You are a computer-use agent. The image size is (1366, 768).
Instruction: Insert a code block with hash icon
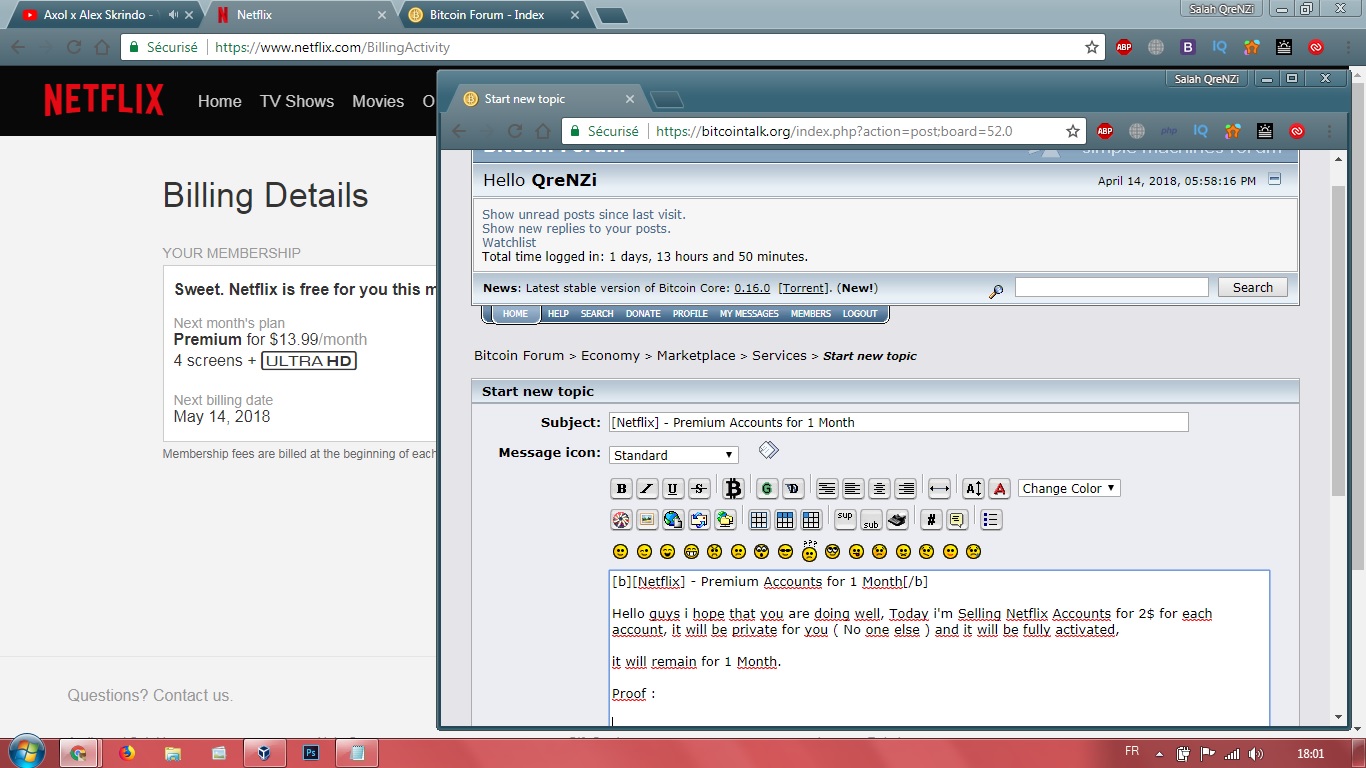click(931, 520)
